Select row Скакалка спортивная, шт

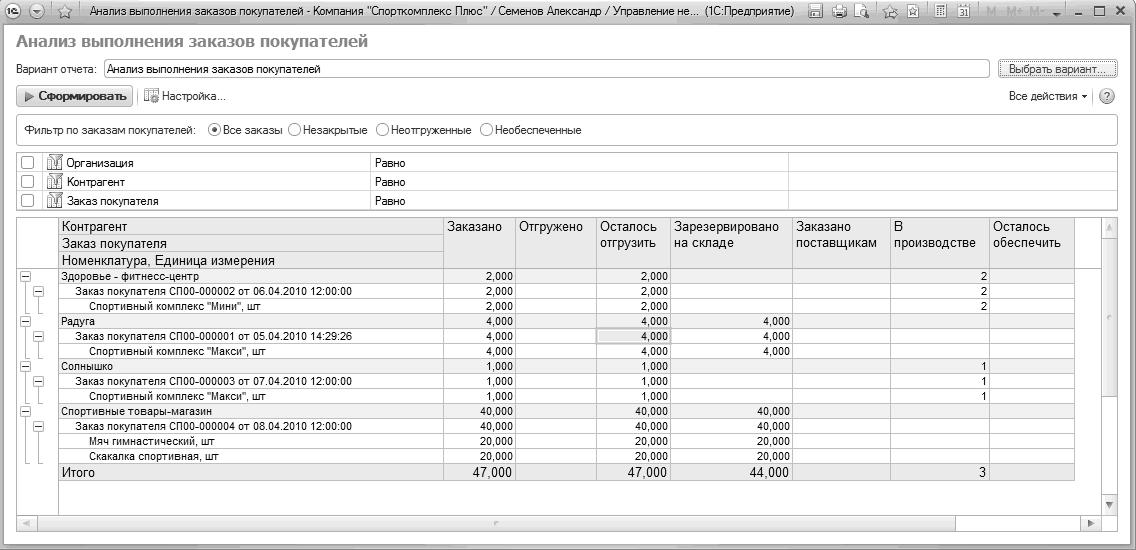251,457
